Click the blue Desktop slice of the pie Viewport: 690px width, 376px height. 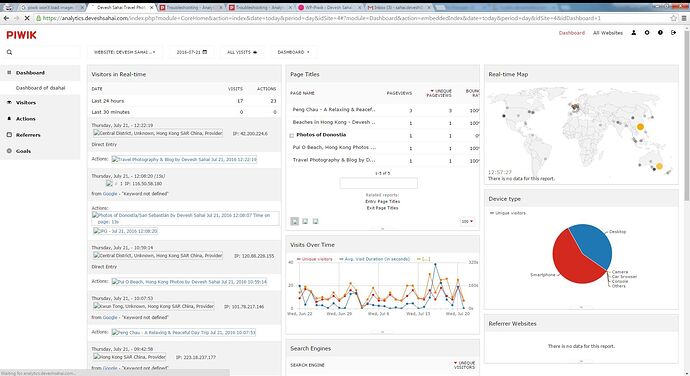(x=594, y=244)
